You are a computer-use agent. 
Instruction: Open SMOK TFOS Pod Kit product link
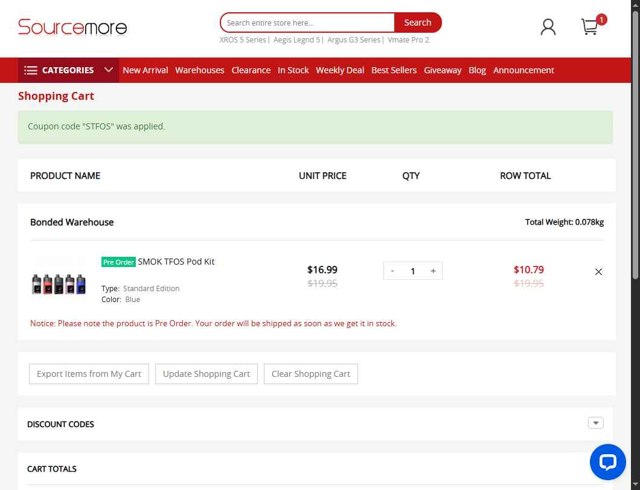(176, 262)
